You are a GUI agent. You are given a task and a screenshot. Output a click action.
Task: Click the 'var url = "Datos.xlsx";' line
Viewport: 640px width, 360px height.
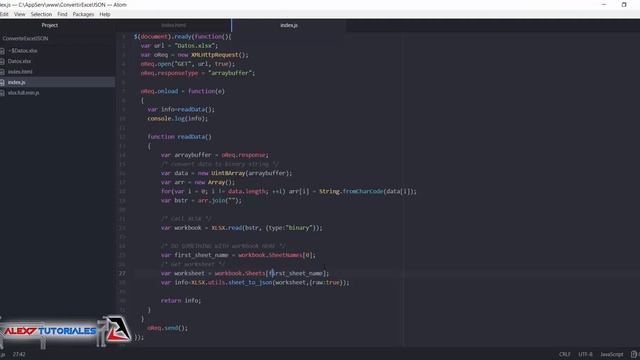(x=179, y=46)
